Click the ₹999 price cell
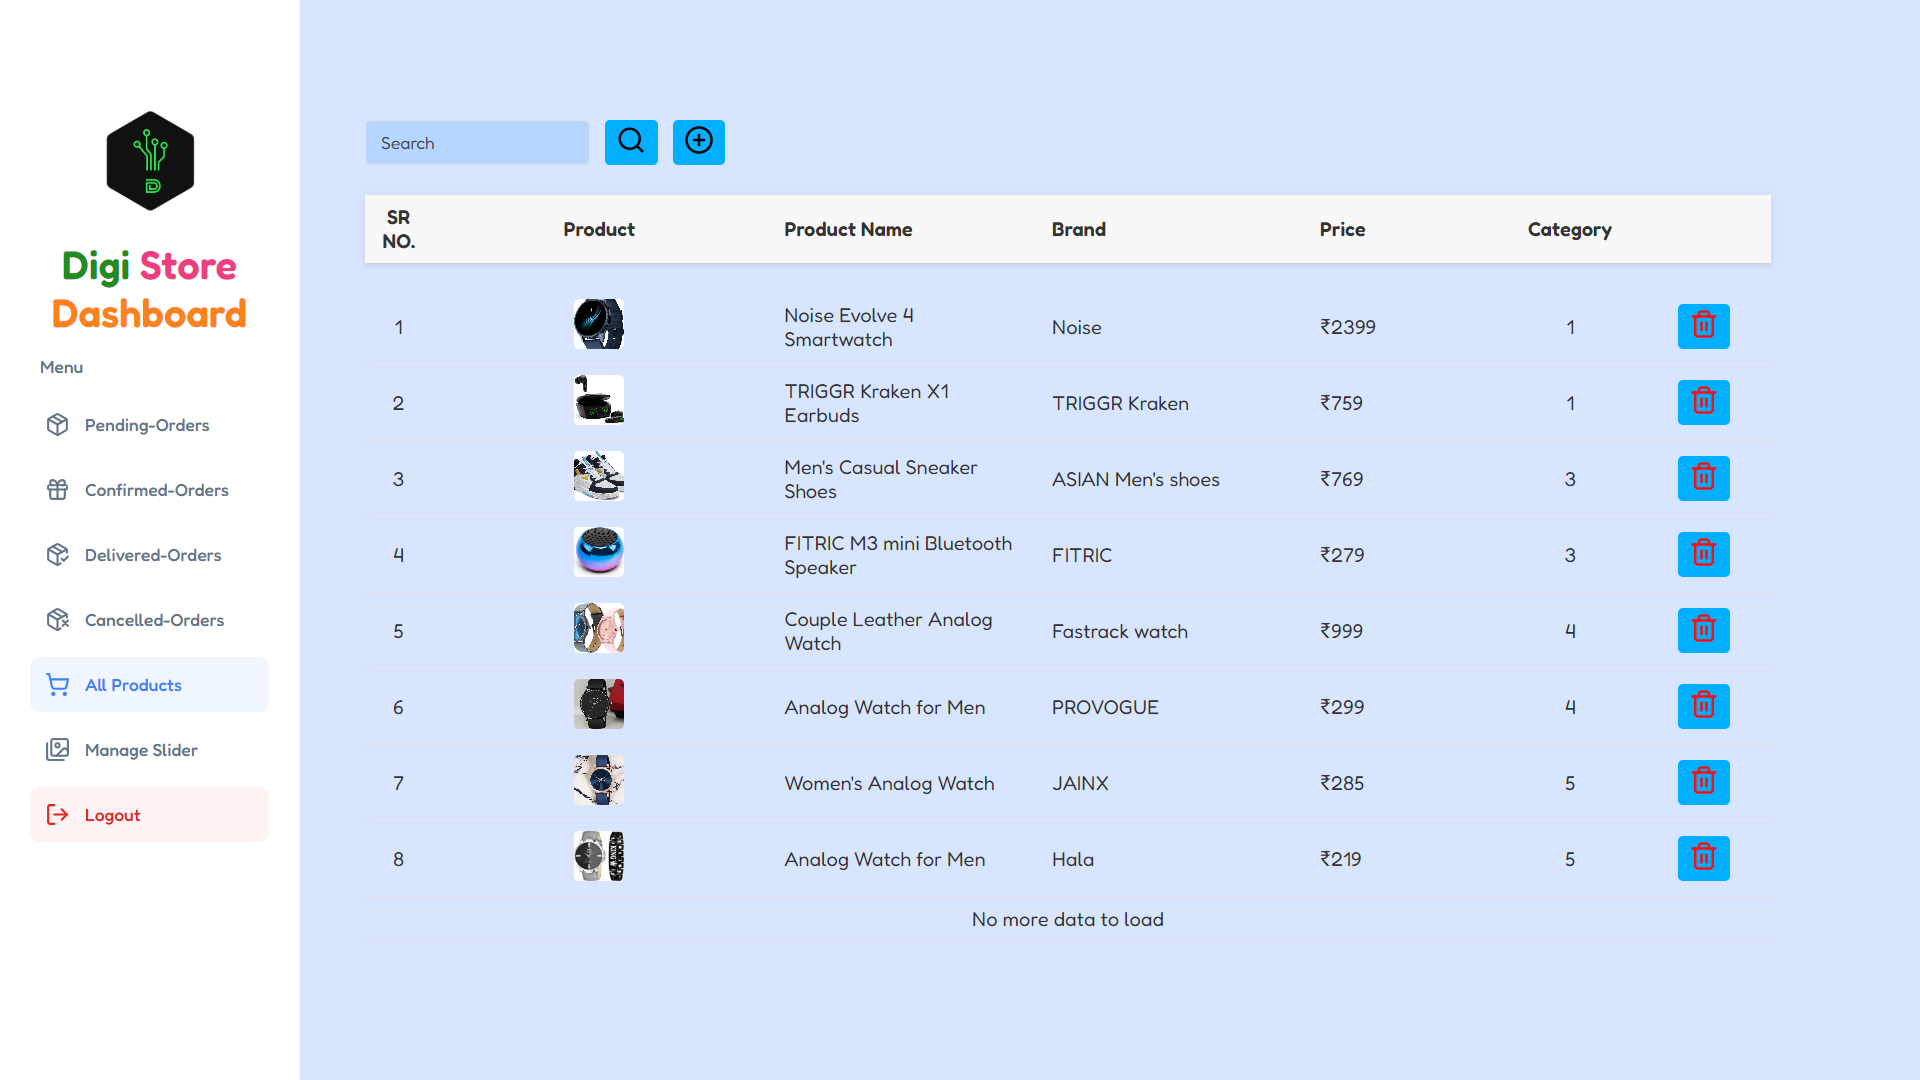Viewport: 1920px width, 1080px height. [1341, 631]
